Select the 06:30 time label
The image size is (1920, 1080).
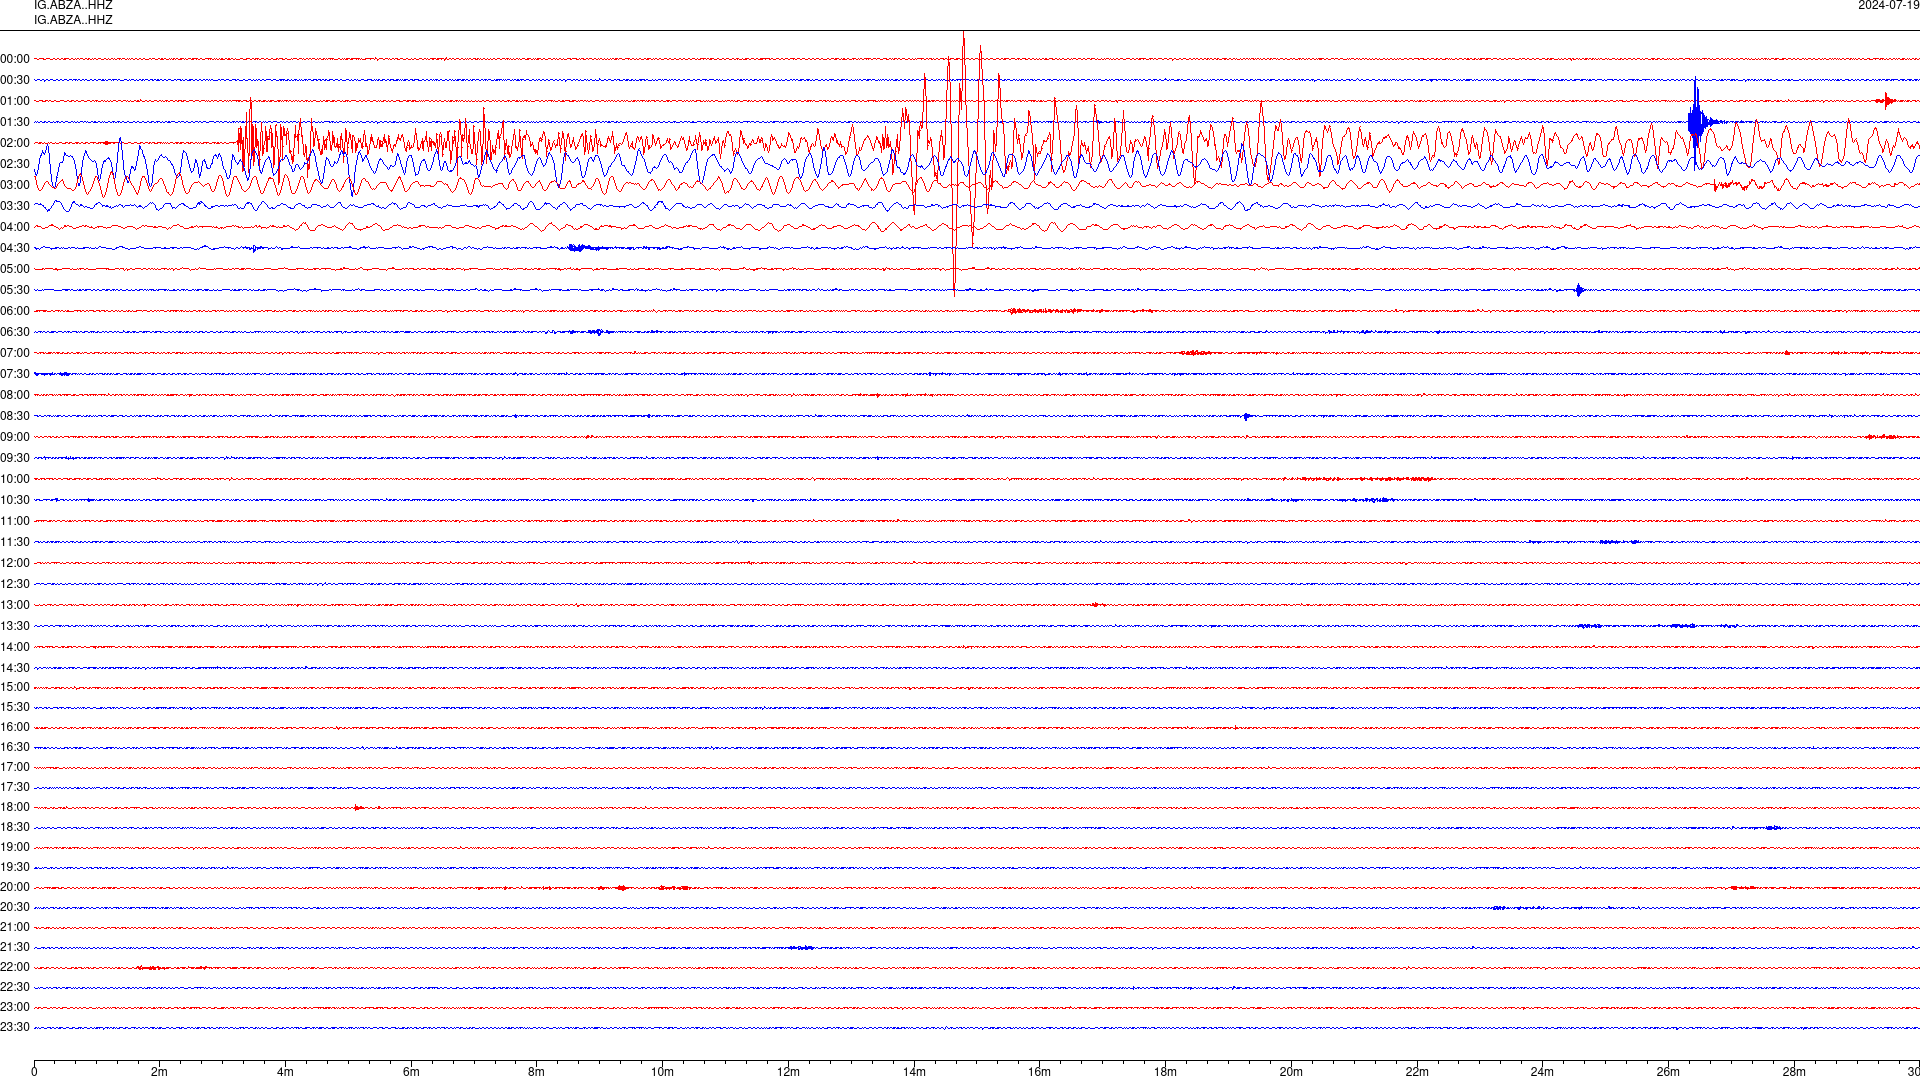point(15,332)
